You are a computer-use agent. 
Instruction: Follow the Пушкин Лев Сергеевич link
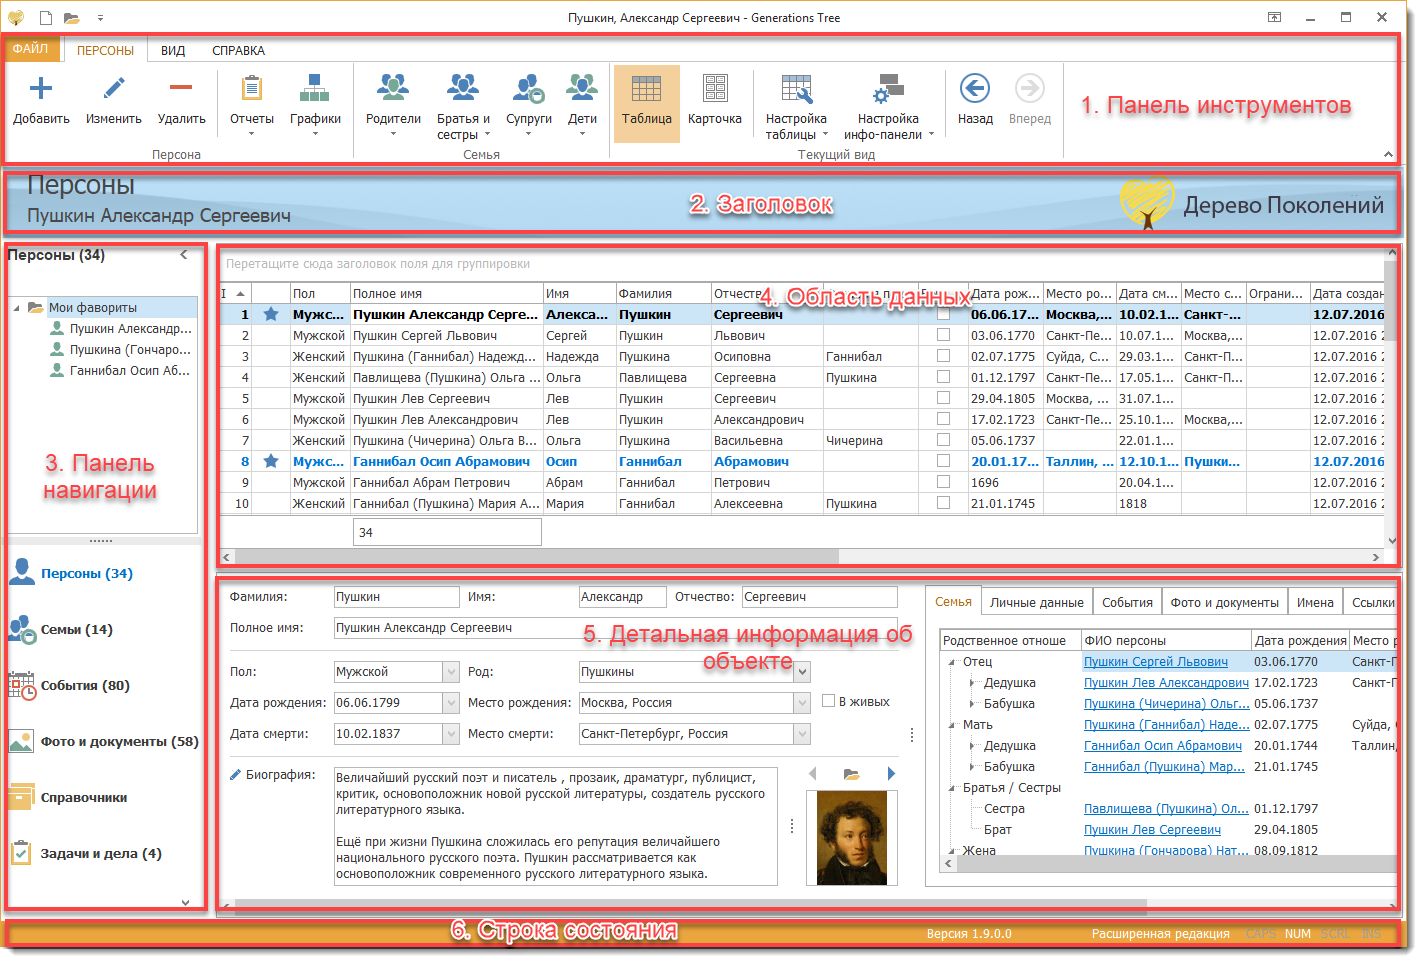[1152, 830]
